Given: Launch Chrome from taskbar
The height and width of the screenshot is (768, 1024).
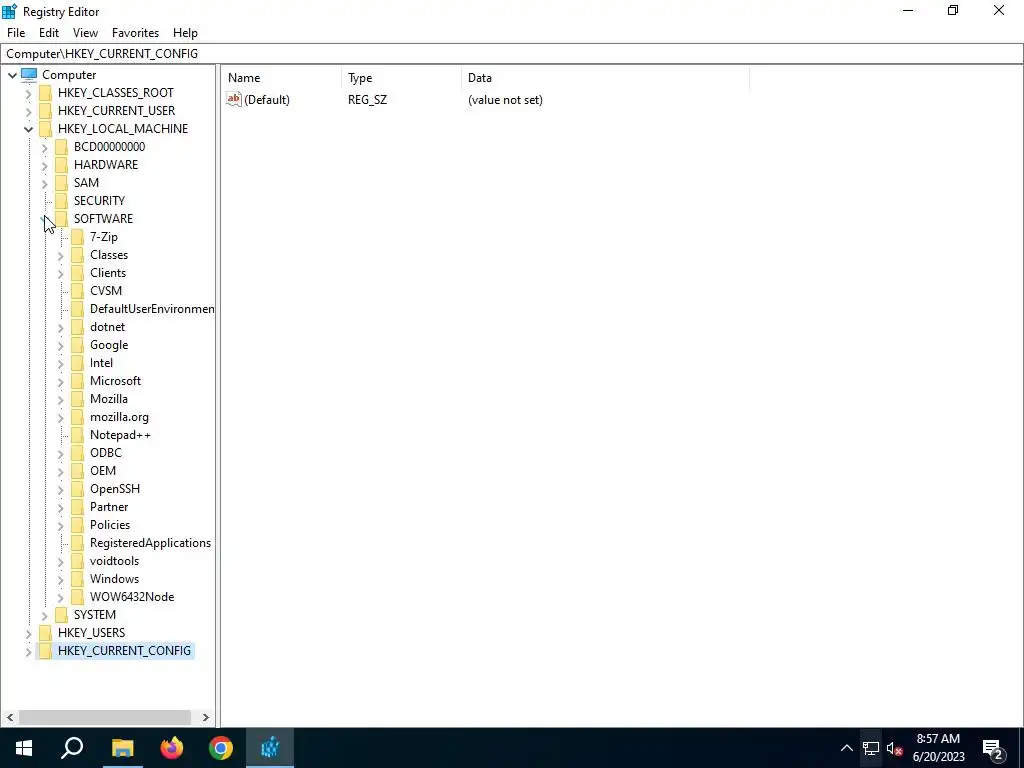Looking at the screenshot, I should [x=221, y=748].
